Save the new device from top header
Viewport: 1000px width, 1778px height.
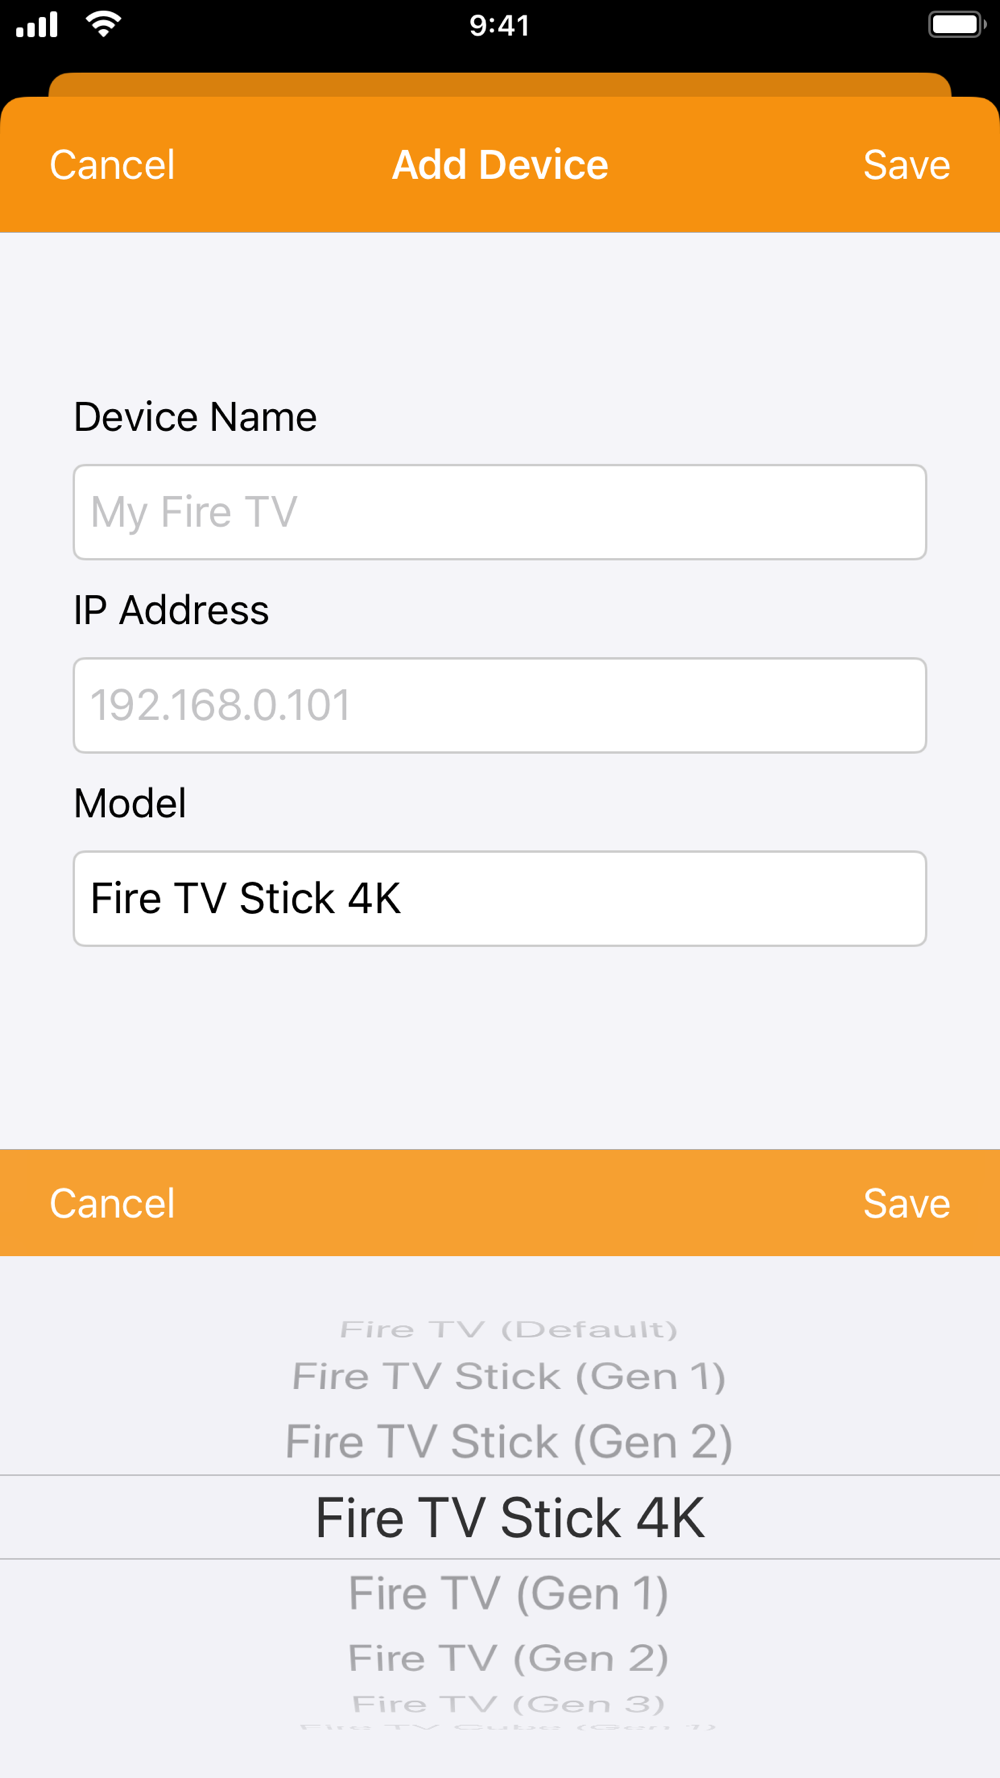906,165
